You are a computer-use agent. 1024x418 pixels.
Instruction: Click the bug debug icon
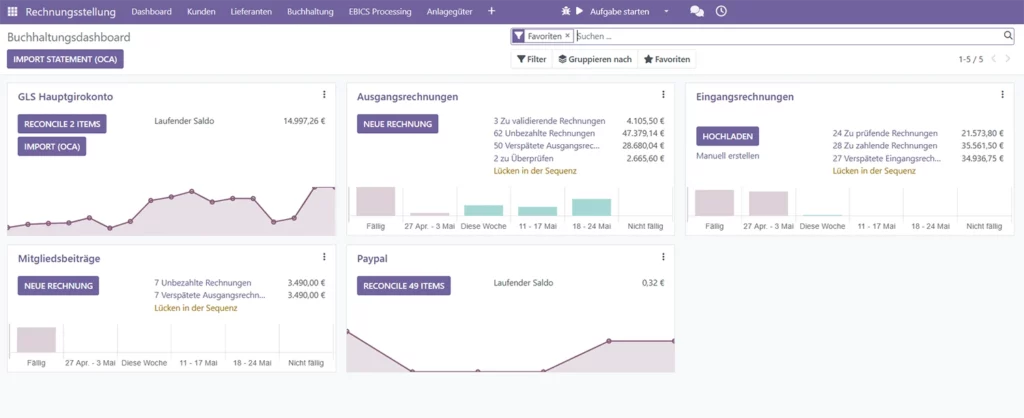pos(566,11)
